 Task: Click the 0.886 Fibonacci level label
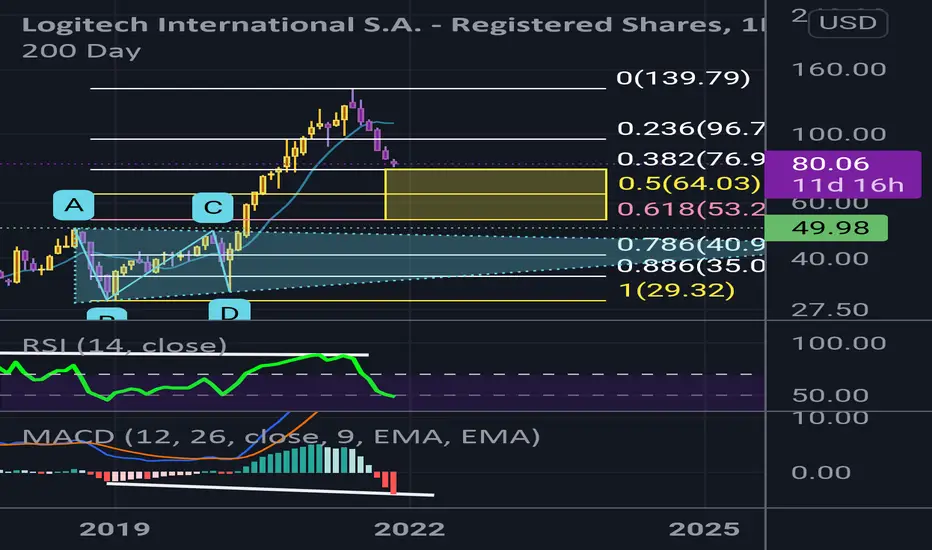point(691,265)
